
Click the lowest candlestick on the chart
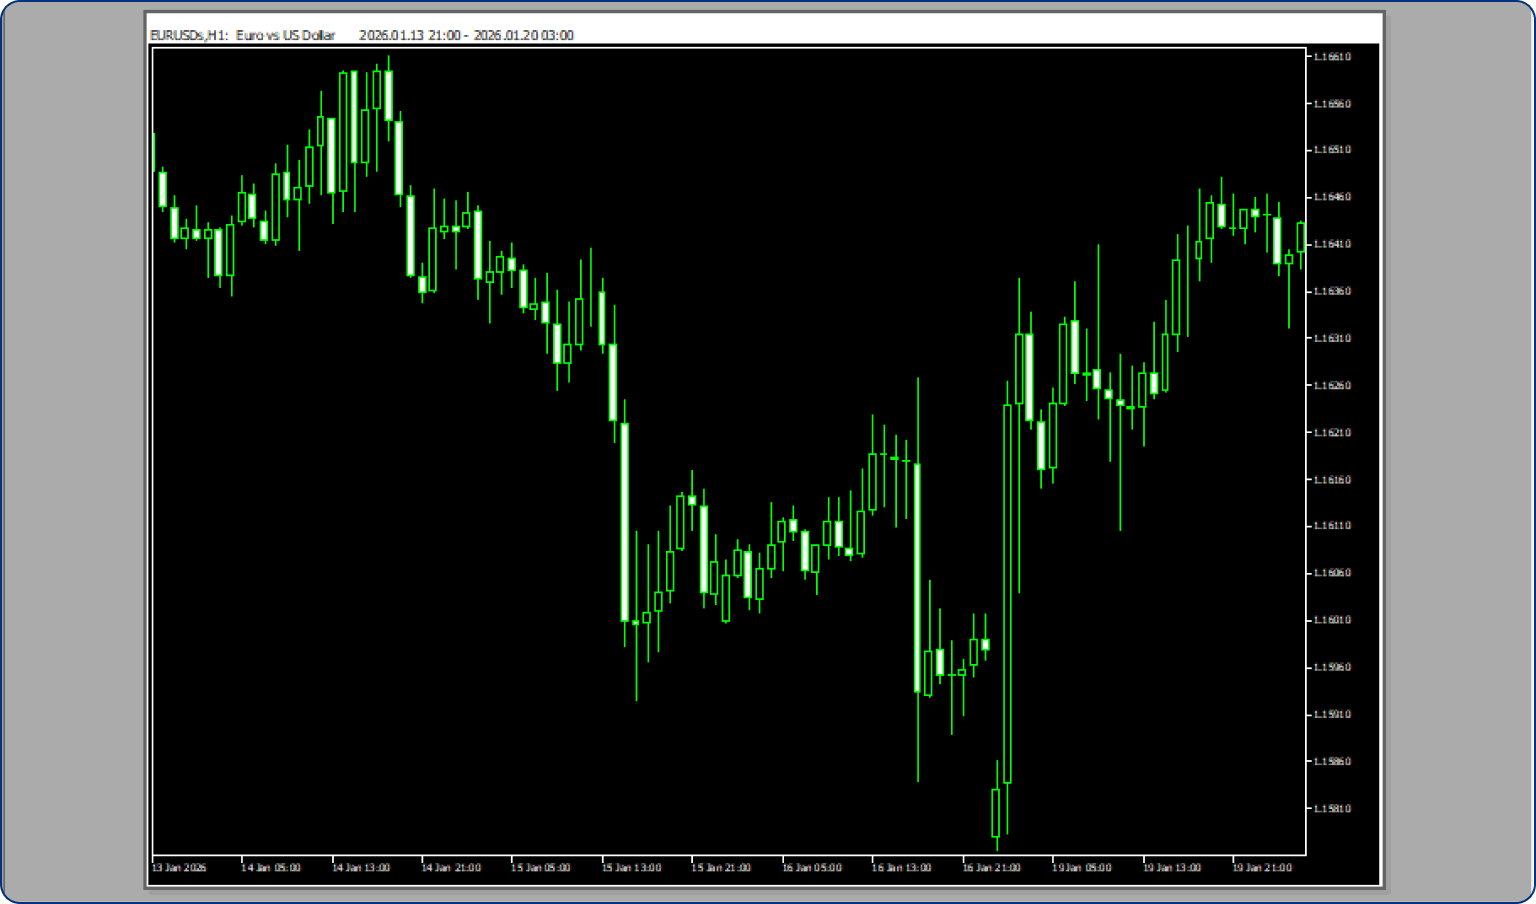click(x=996, y=812)
